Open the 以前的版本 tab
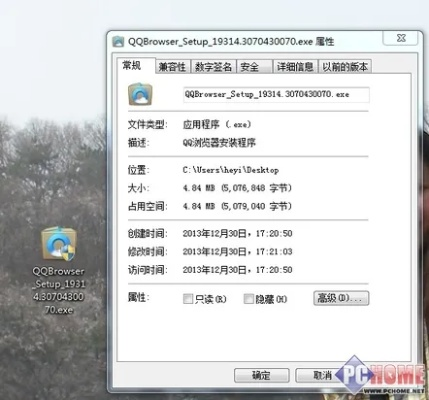The image size is (429, 400). [x=345, y=67]
